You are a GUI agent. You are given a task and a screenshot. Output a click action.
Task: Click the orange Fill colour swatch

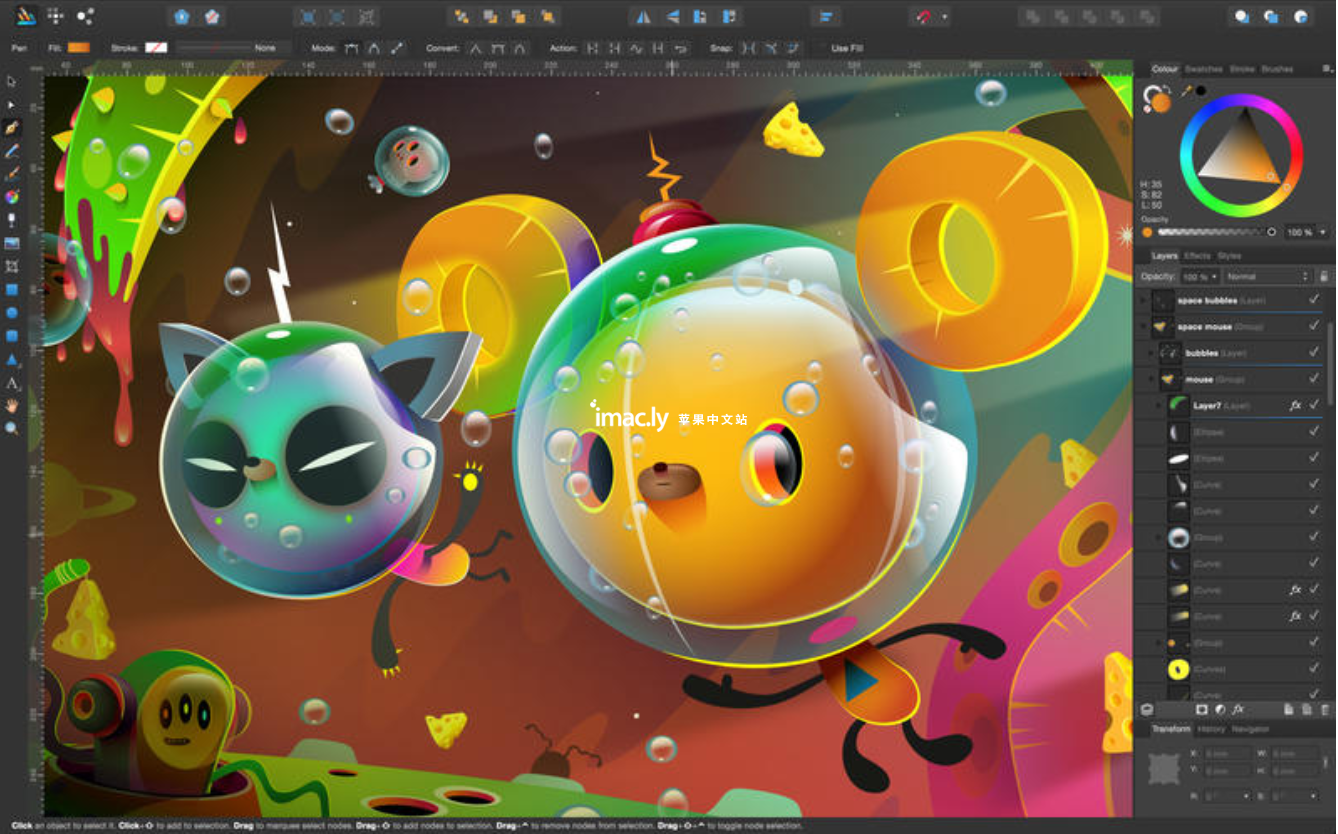point(79,48)
